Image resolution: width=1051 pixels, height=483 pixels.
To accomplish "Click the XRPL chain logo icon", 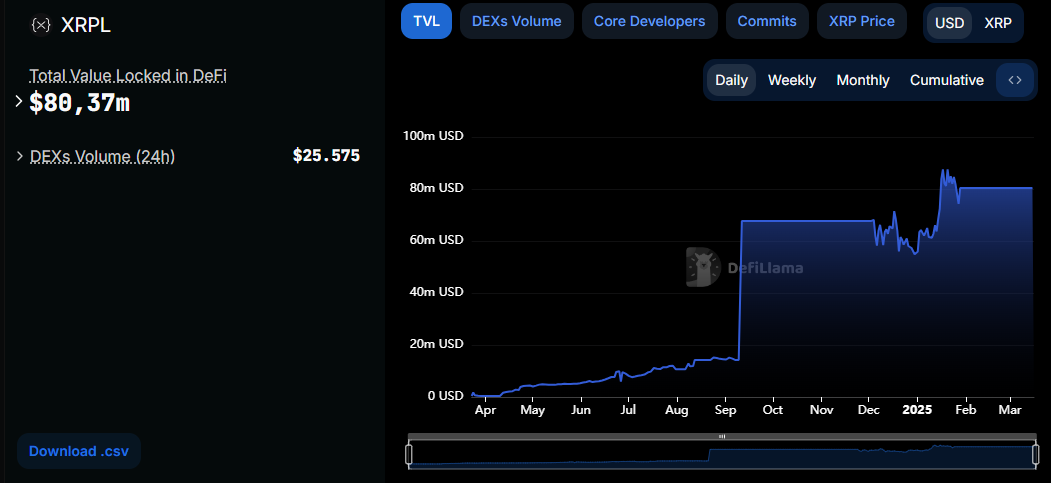I will 41,25.
